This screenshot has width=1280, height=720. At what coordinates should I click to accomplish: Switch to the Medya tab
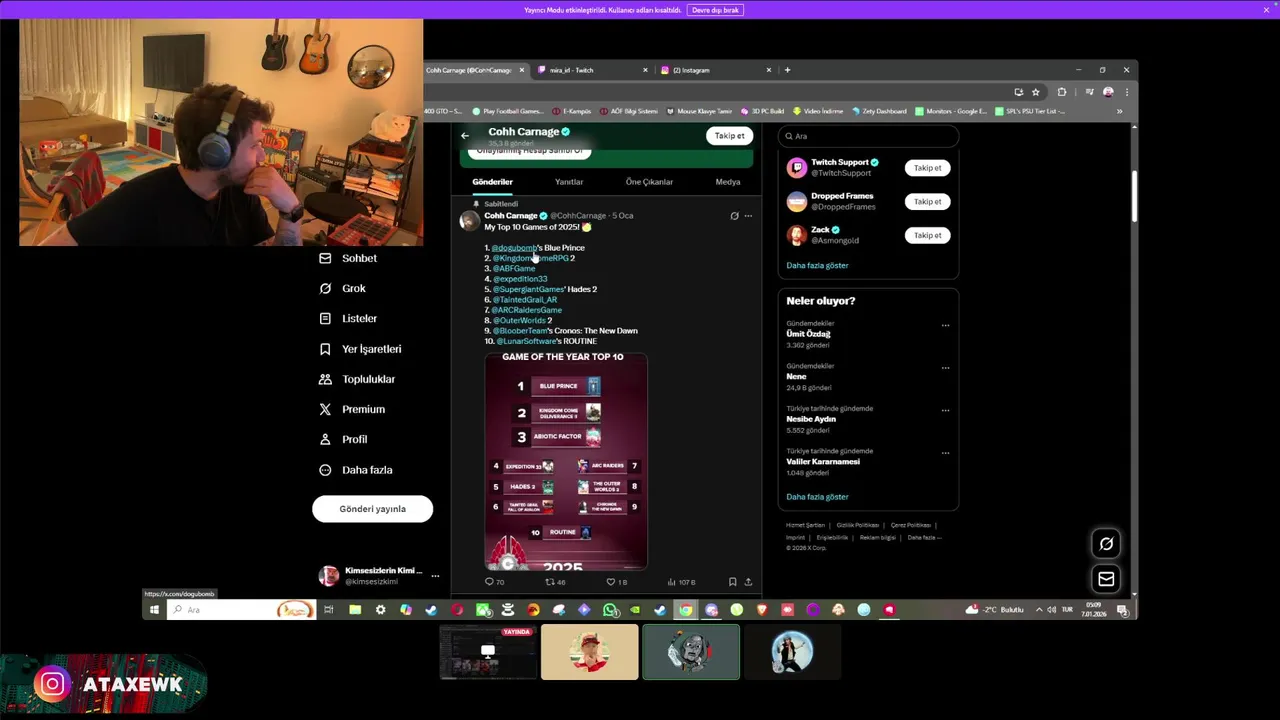pyautogui.click(x=728, y=182)
